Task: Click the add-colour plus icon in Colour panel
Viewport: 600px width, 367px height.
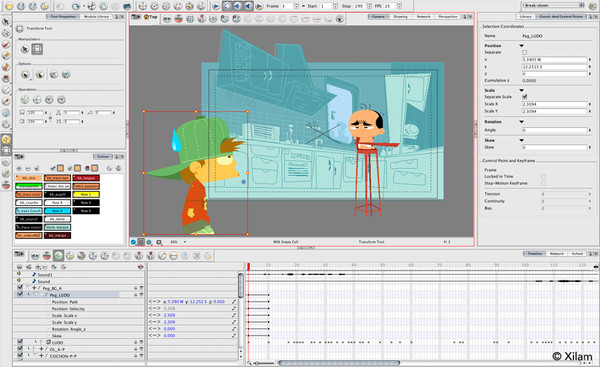Action: click(x=19, y=168)
